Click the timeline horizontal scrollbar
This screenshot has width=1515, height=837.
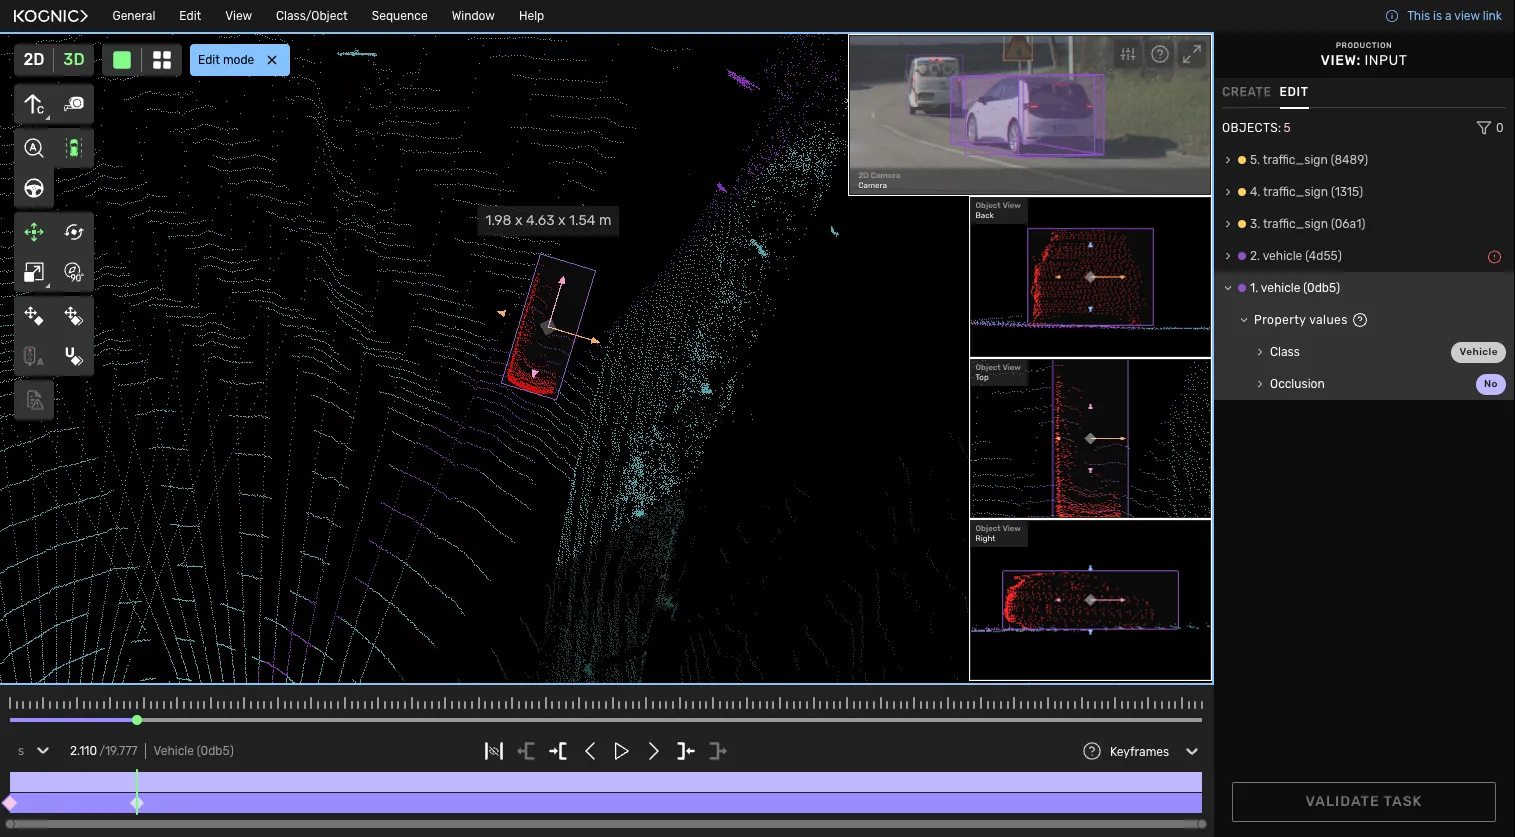tap(606, 825)
